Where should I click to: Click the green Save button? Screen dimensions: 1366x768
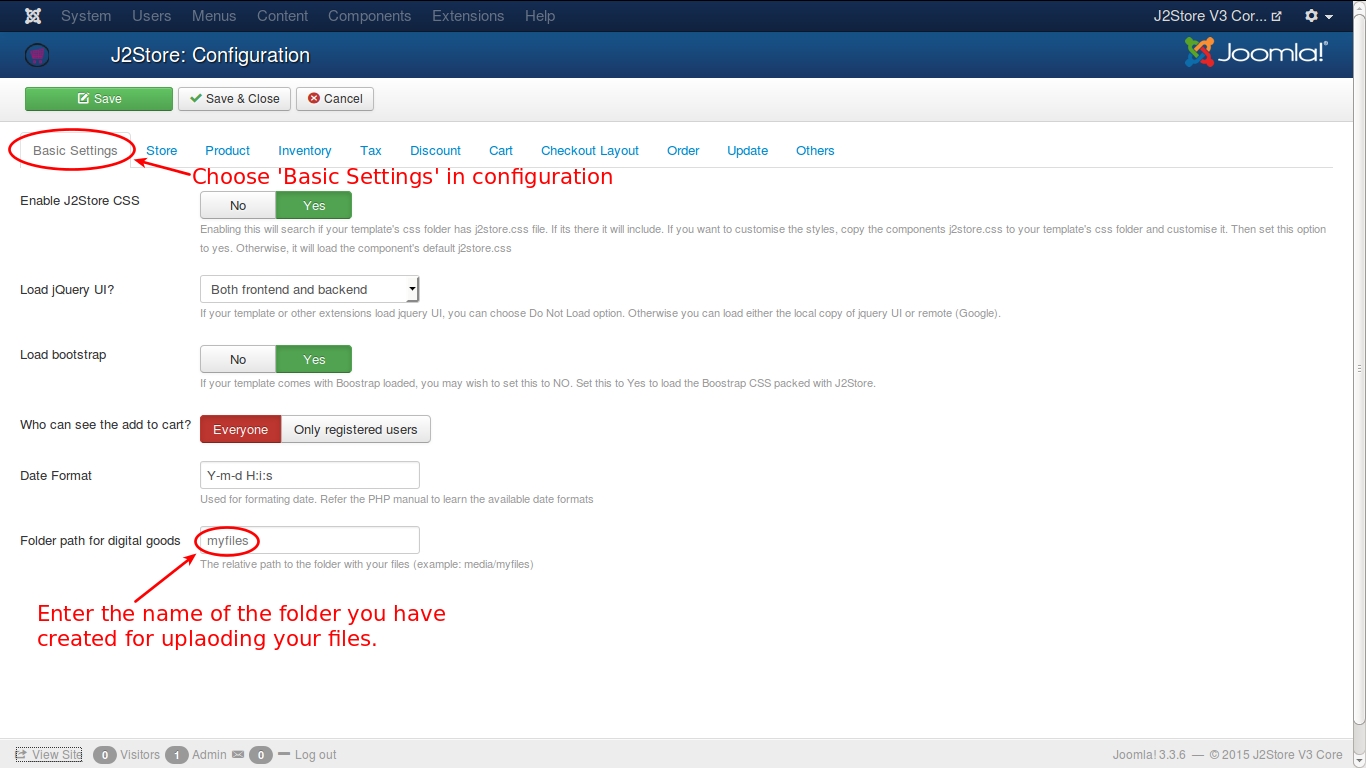coord(99,99)
